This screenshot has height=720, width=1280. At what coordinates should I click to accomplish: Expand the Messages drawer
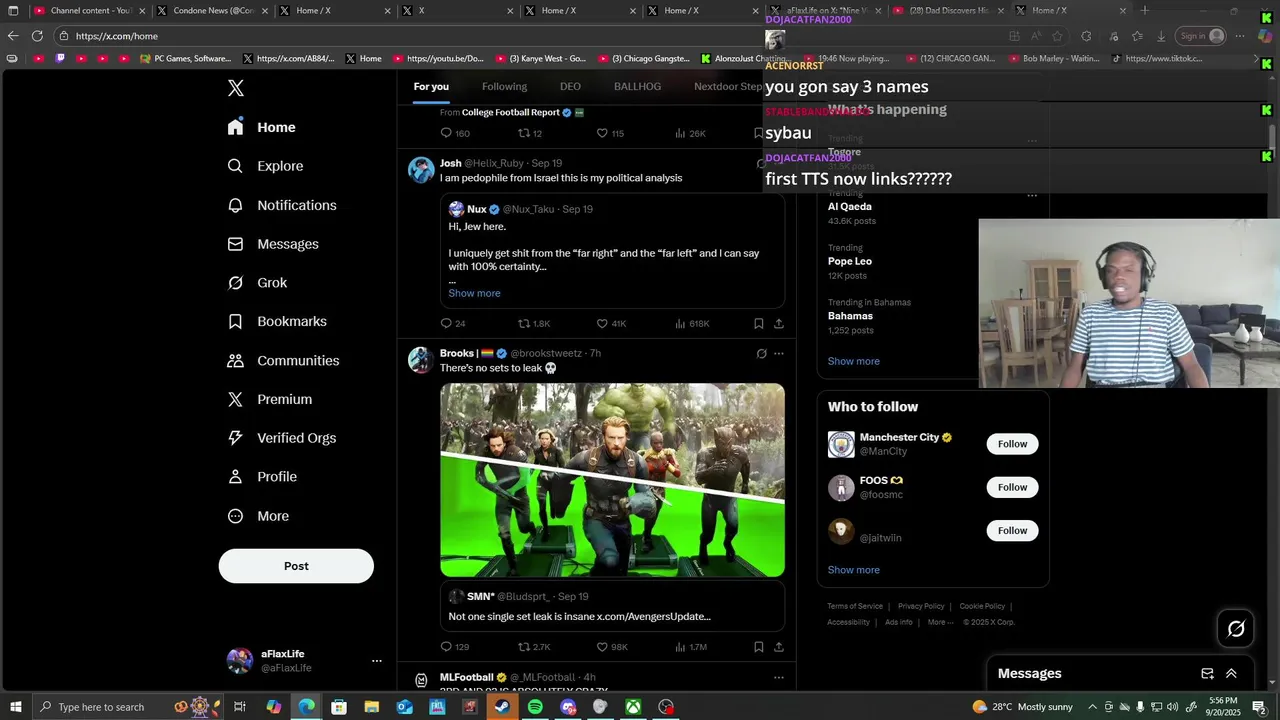[1231, 674]
